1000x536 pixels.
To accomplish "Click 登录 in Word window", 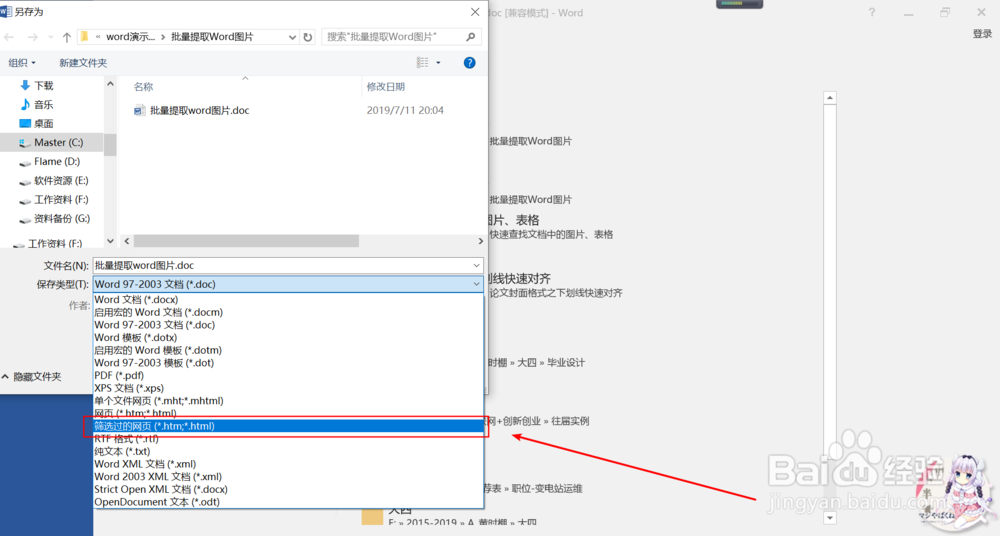I will [x=982, y=34].
